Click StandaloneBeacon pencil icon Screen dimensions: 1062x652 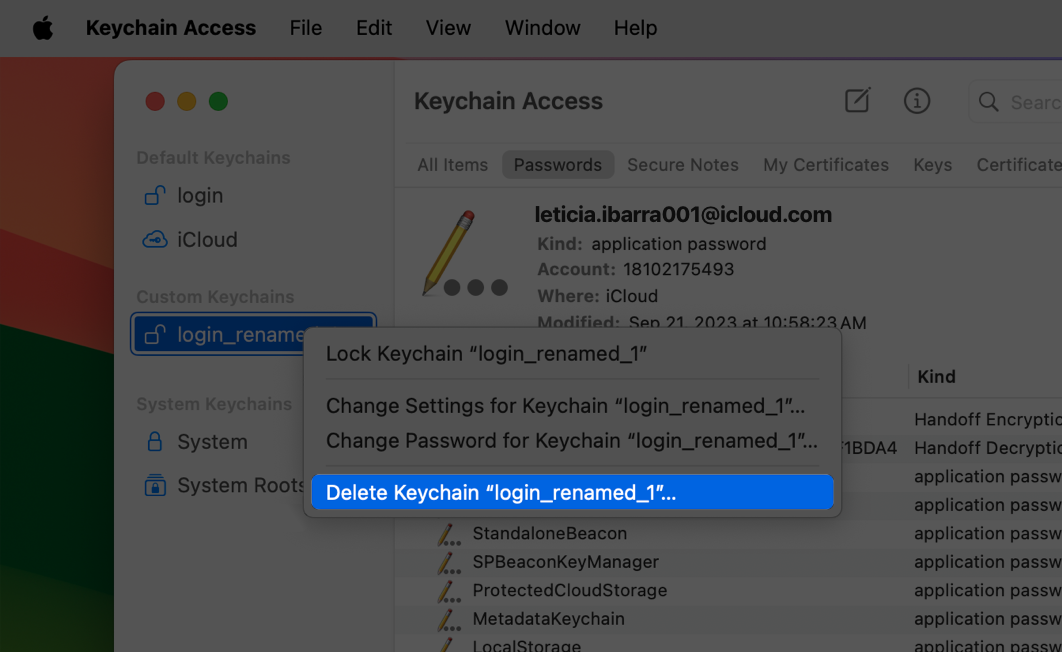point(447,534)
